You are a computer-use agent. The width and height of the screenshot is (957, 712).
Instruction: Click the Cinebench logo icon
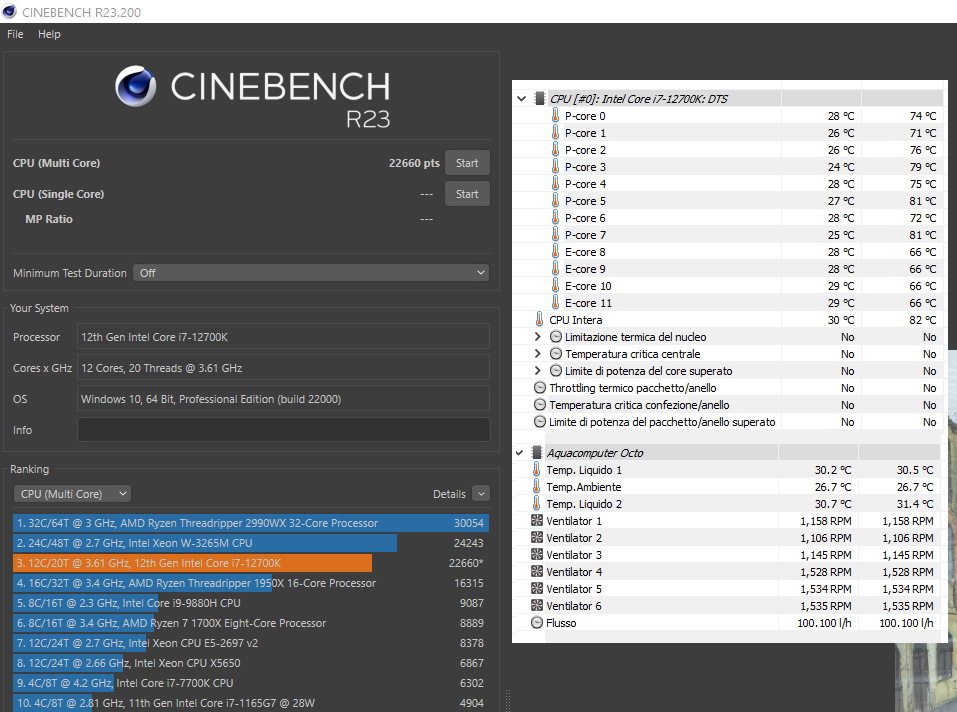135,86
